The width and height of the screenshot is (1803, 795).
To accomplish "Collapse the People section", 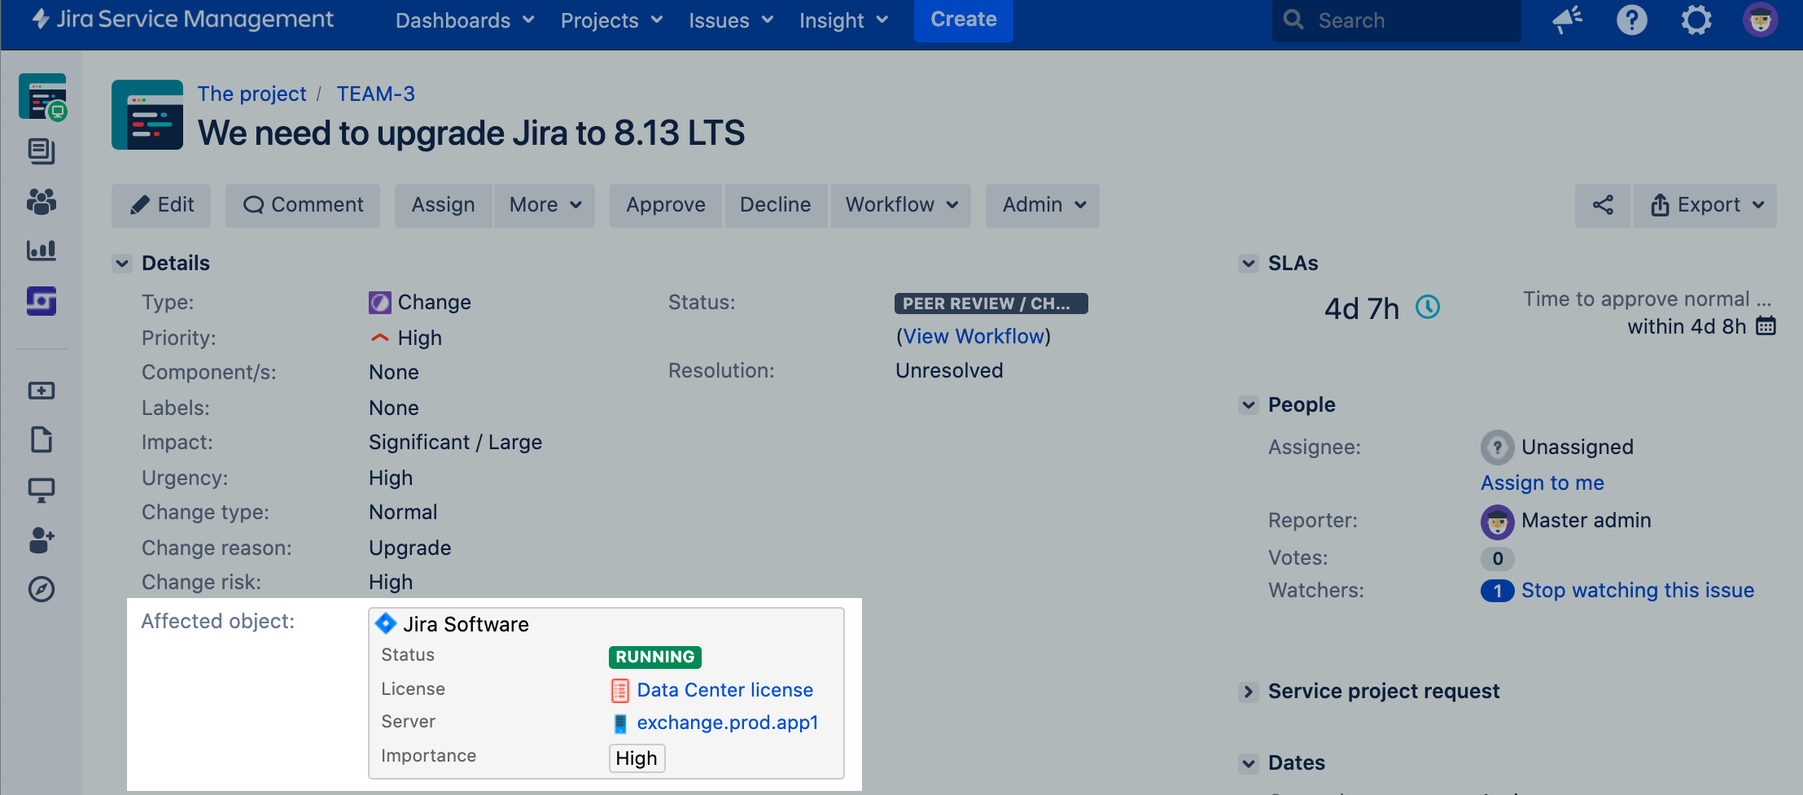I will point(1248,405).
